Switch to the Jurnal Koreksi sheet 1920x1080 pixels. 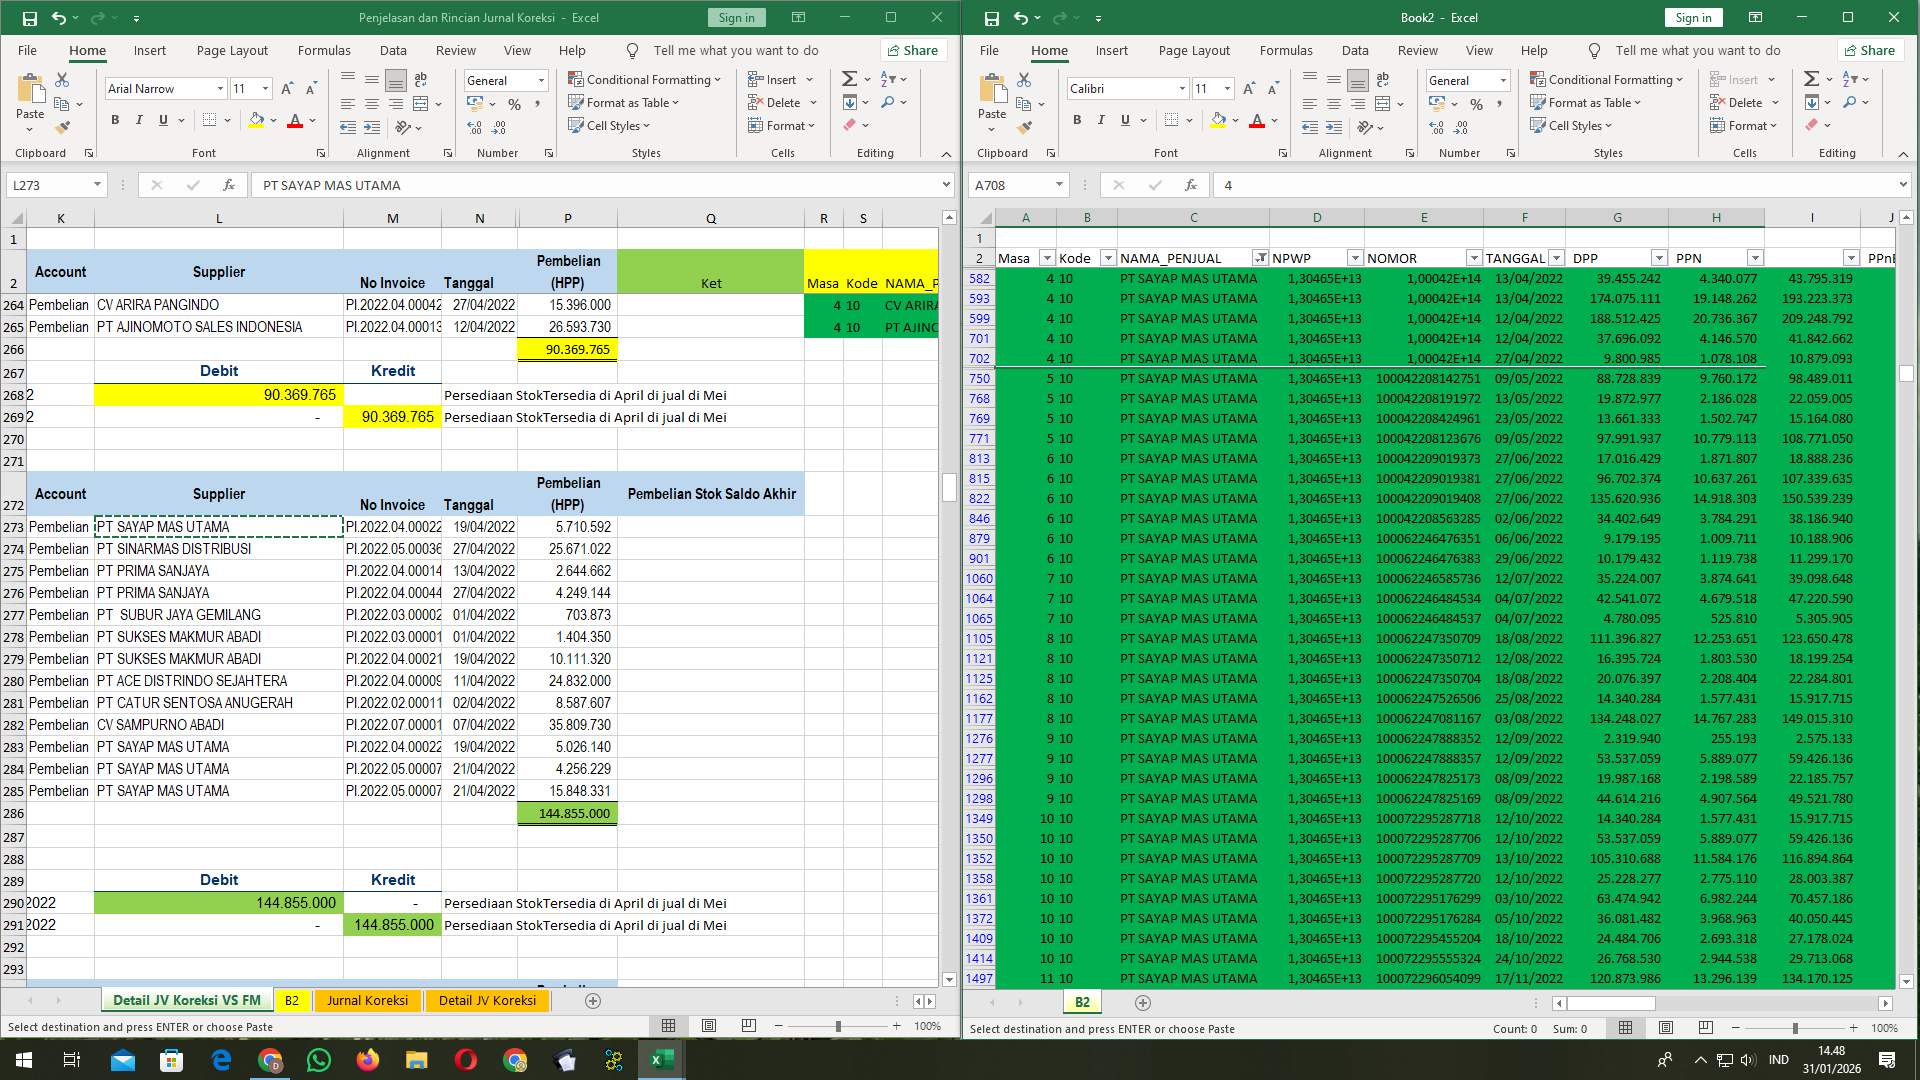[x=368, y=1000]
